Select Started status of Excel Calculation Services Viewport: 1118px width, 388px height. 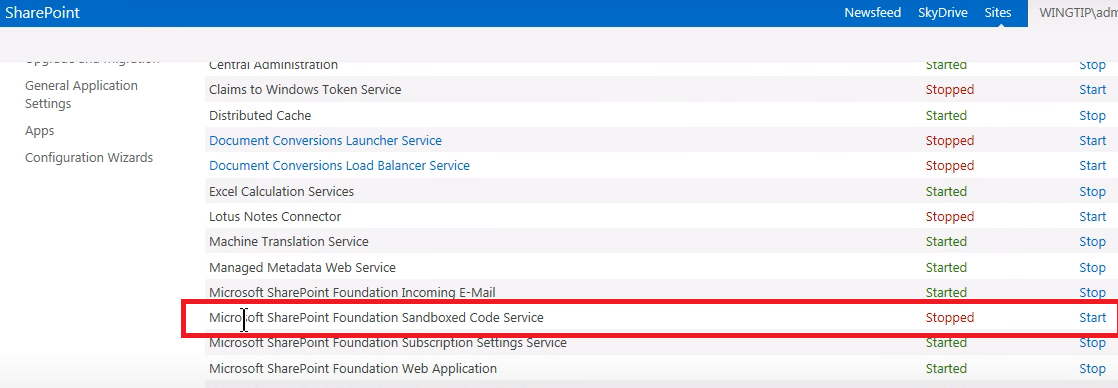tap(946, 191)
